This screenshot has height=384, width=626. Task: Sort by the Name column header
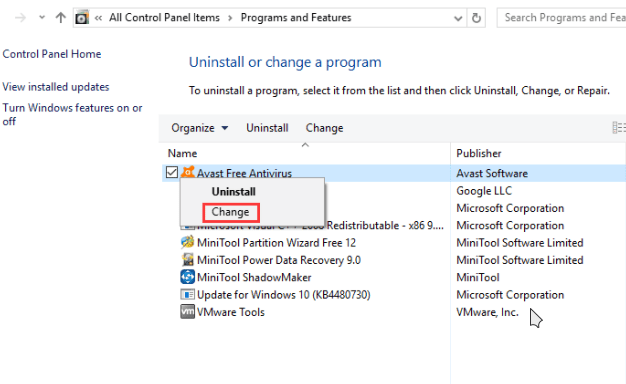tap(182, 154)
